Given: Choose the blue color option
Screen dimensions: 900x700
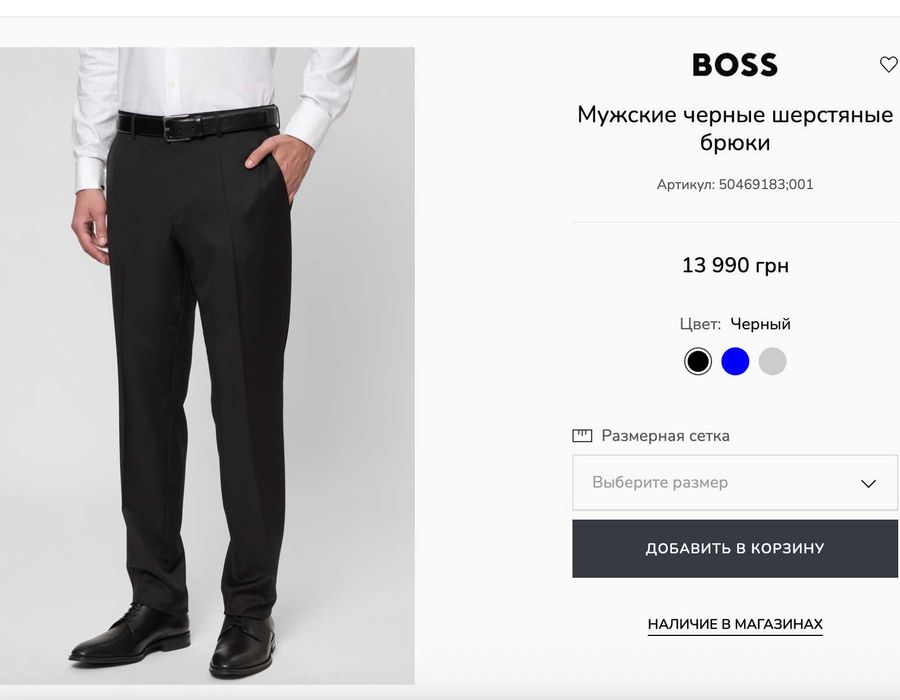Looking at the screenshot, I should click(735, 361).
